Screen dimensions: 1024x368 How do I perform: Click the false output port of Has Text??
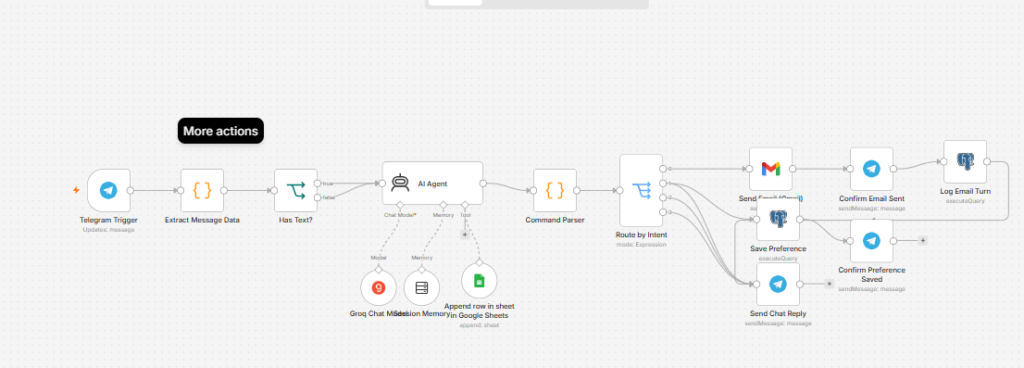(x=317, y=198)
